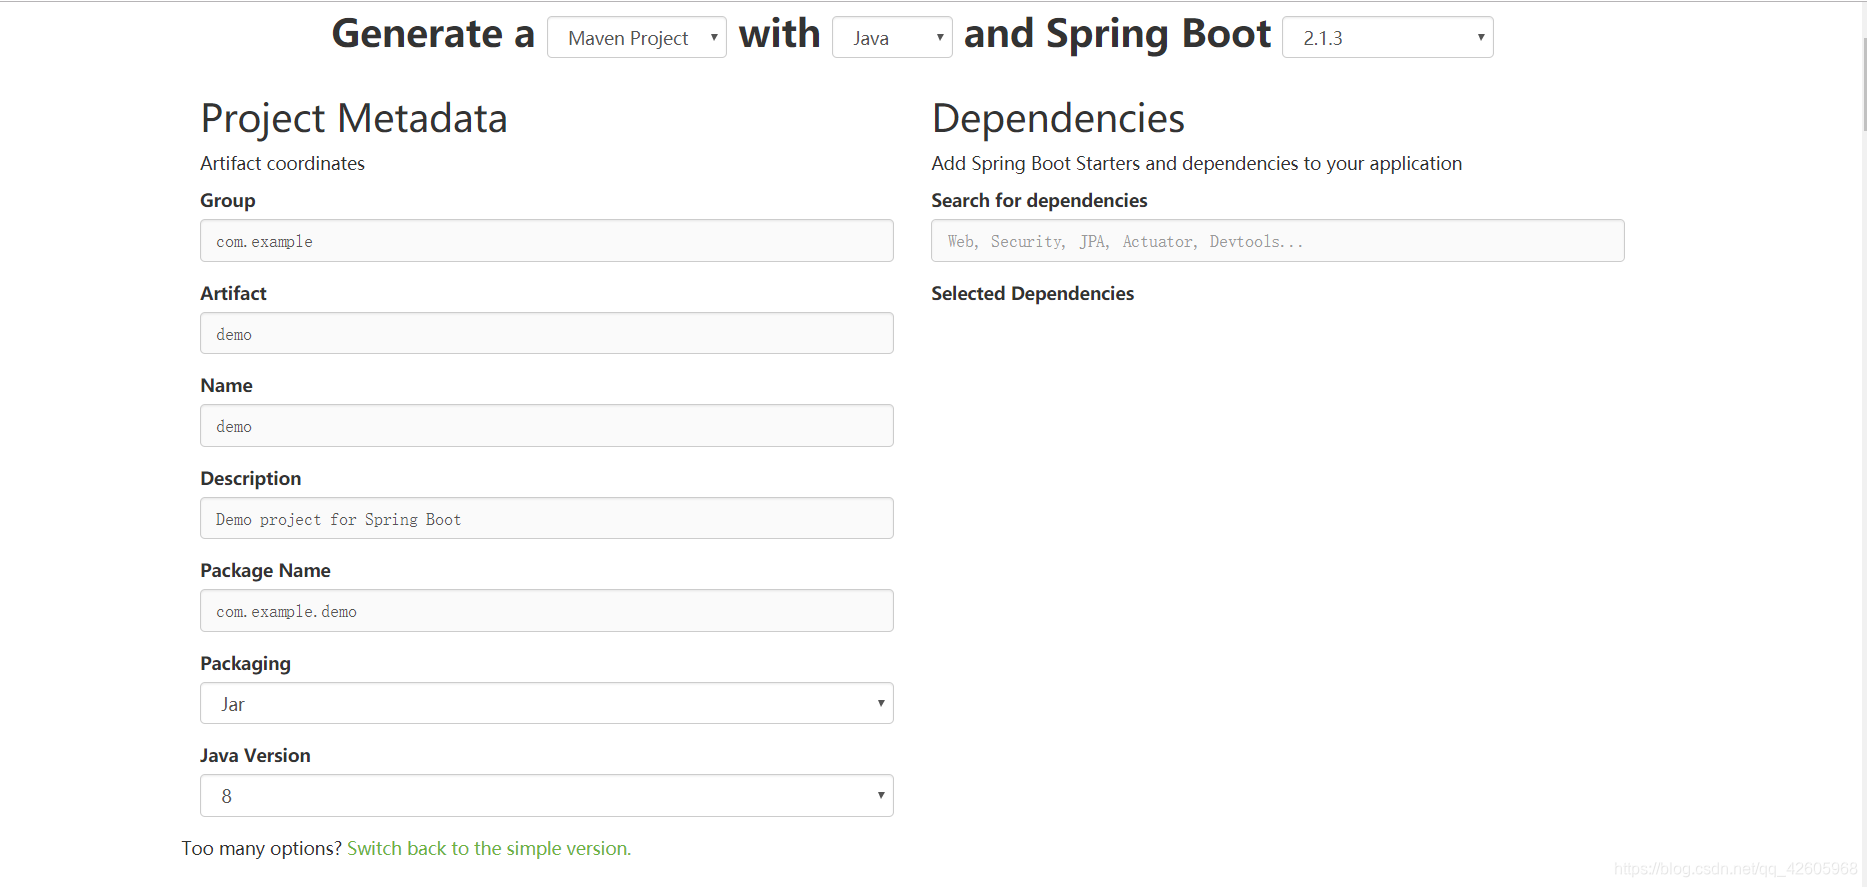Open the Spring Boot 2.1.3 version dropdown
Screen dimensions: 1867x887
[x=1387, y=37]
